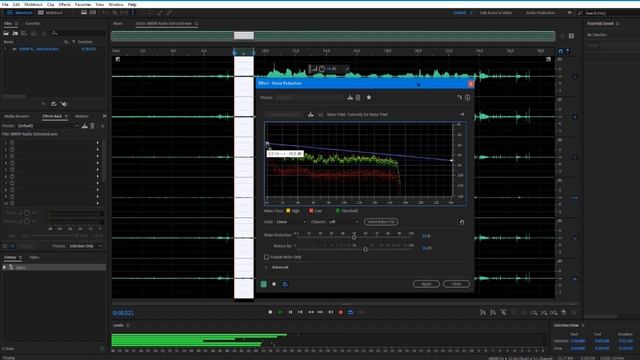
Task: Open channel map editor in Noise Reduction
Action: coord(460,98)
